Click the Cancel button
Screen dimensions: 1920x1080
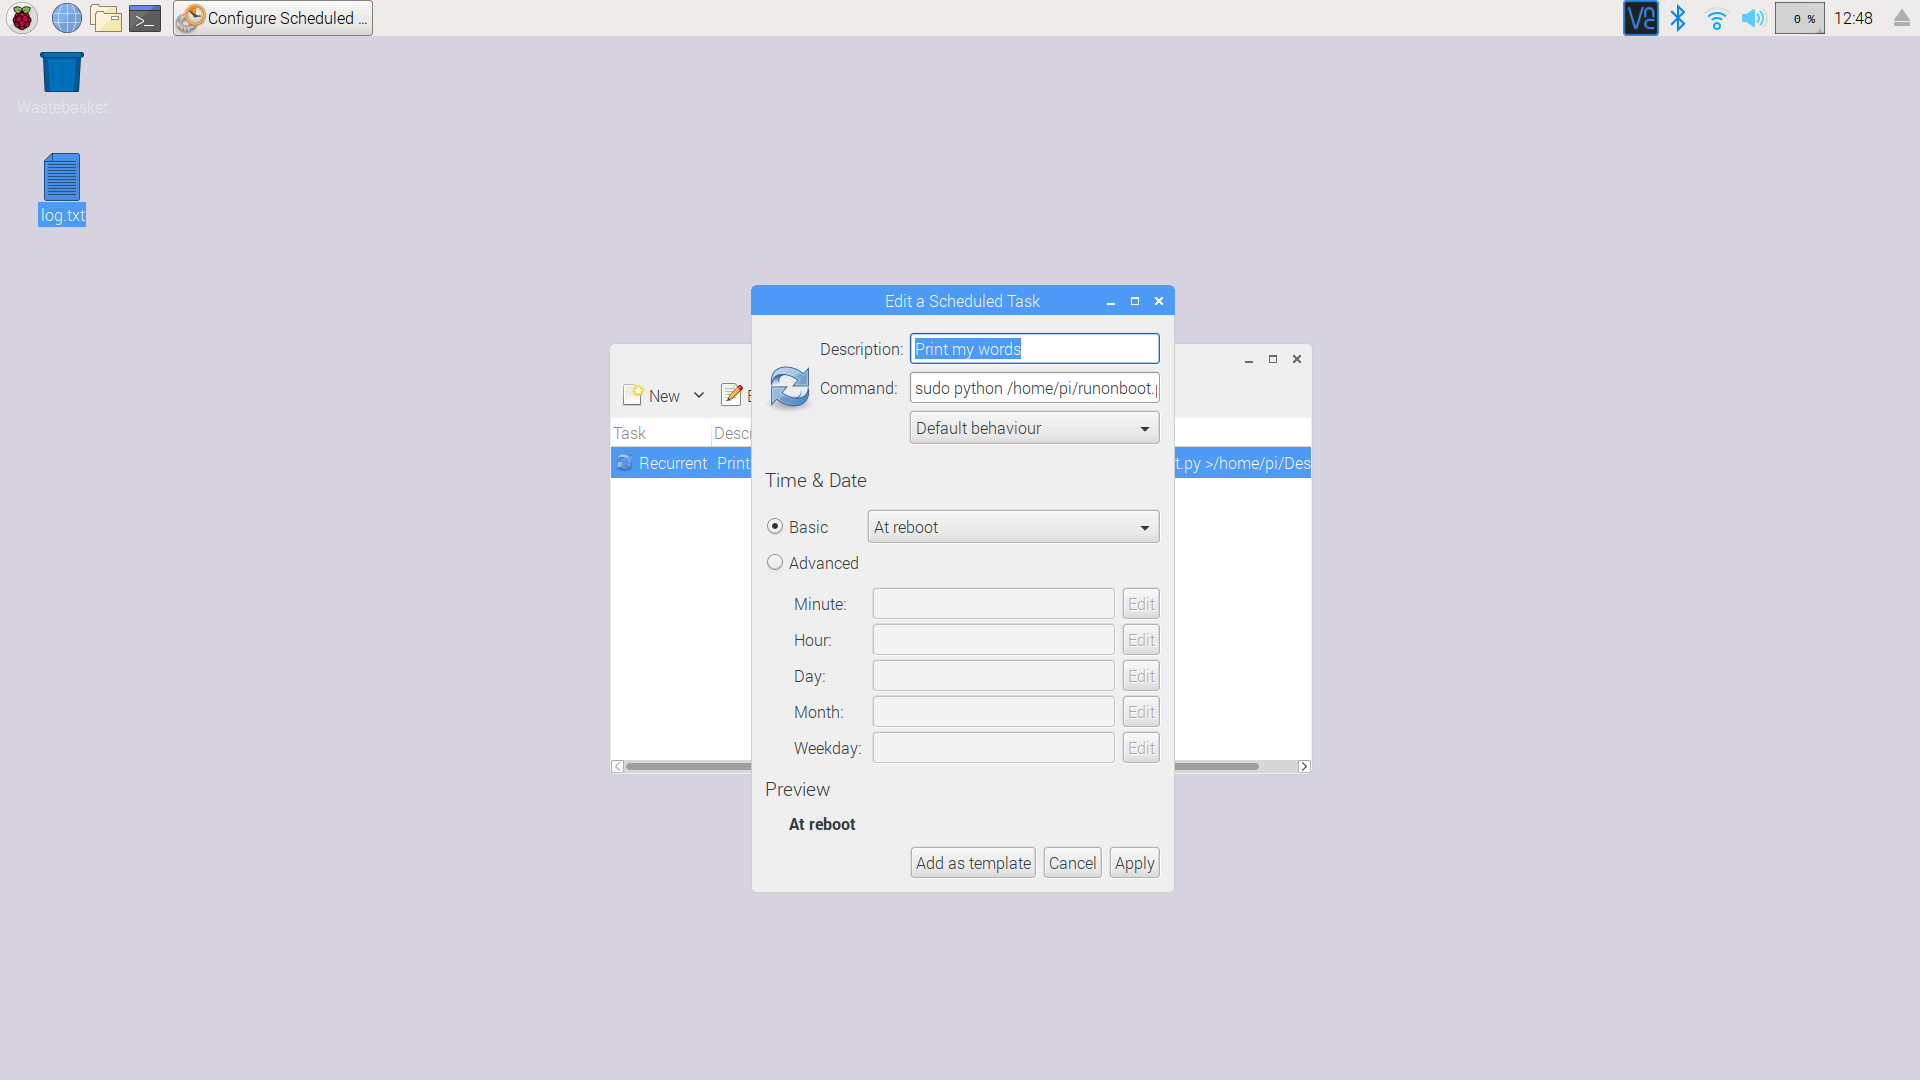pyautogui.click(x=1072, y=863)
